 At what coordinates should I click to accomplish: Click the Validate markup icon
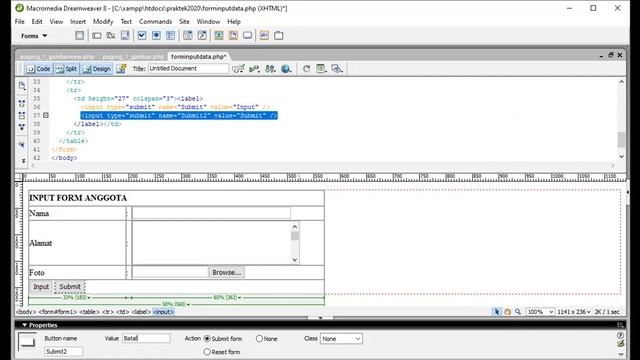click(x=254, y=69)
